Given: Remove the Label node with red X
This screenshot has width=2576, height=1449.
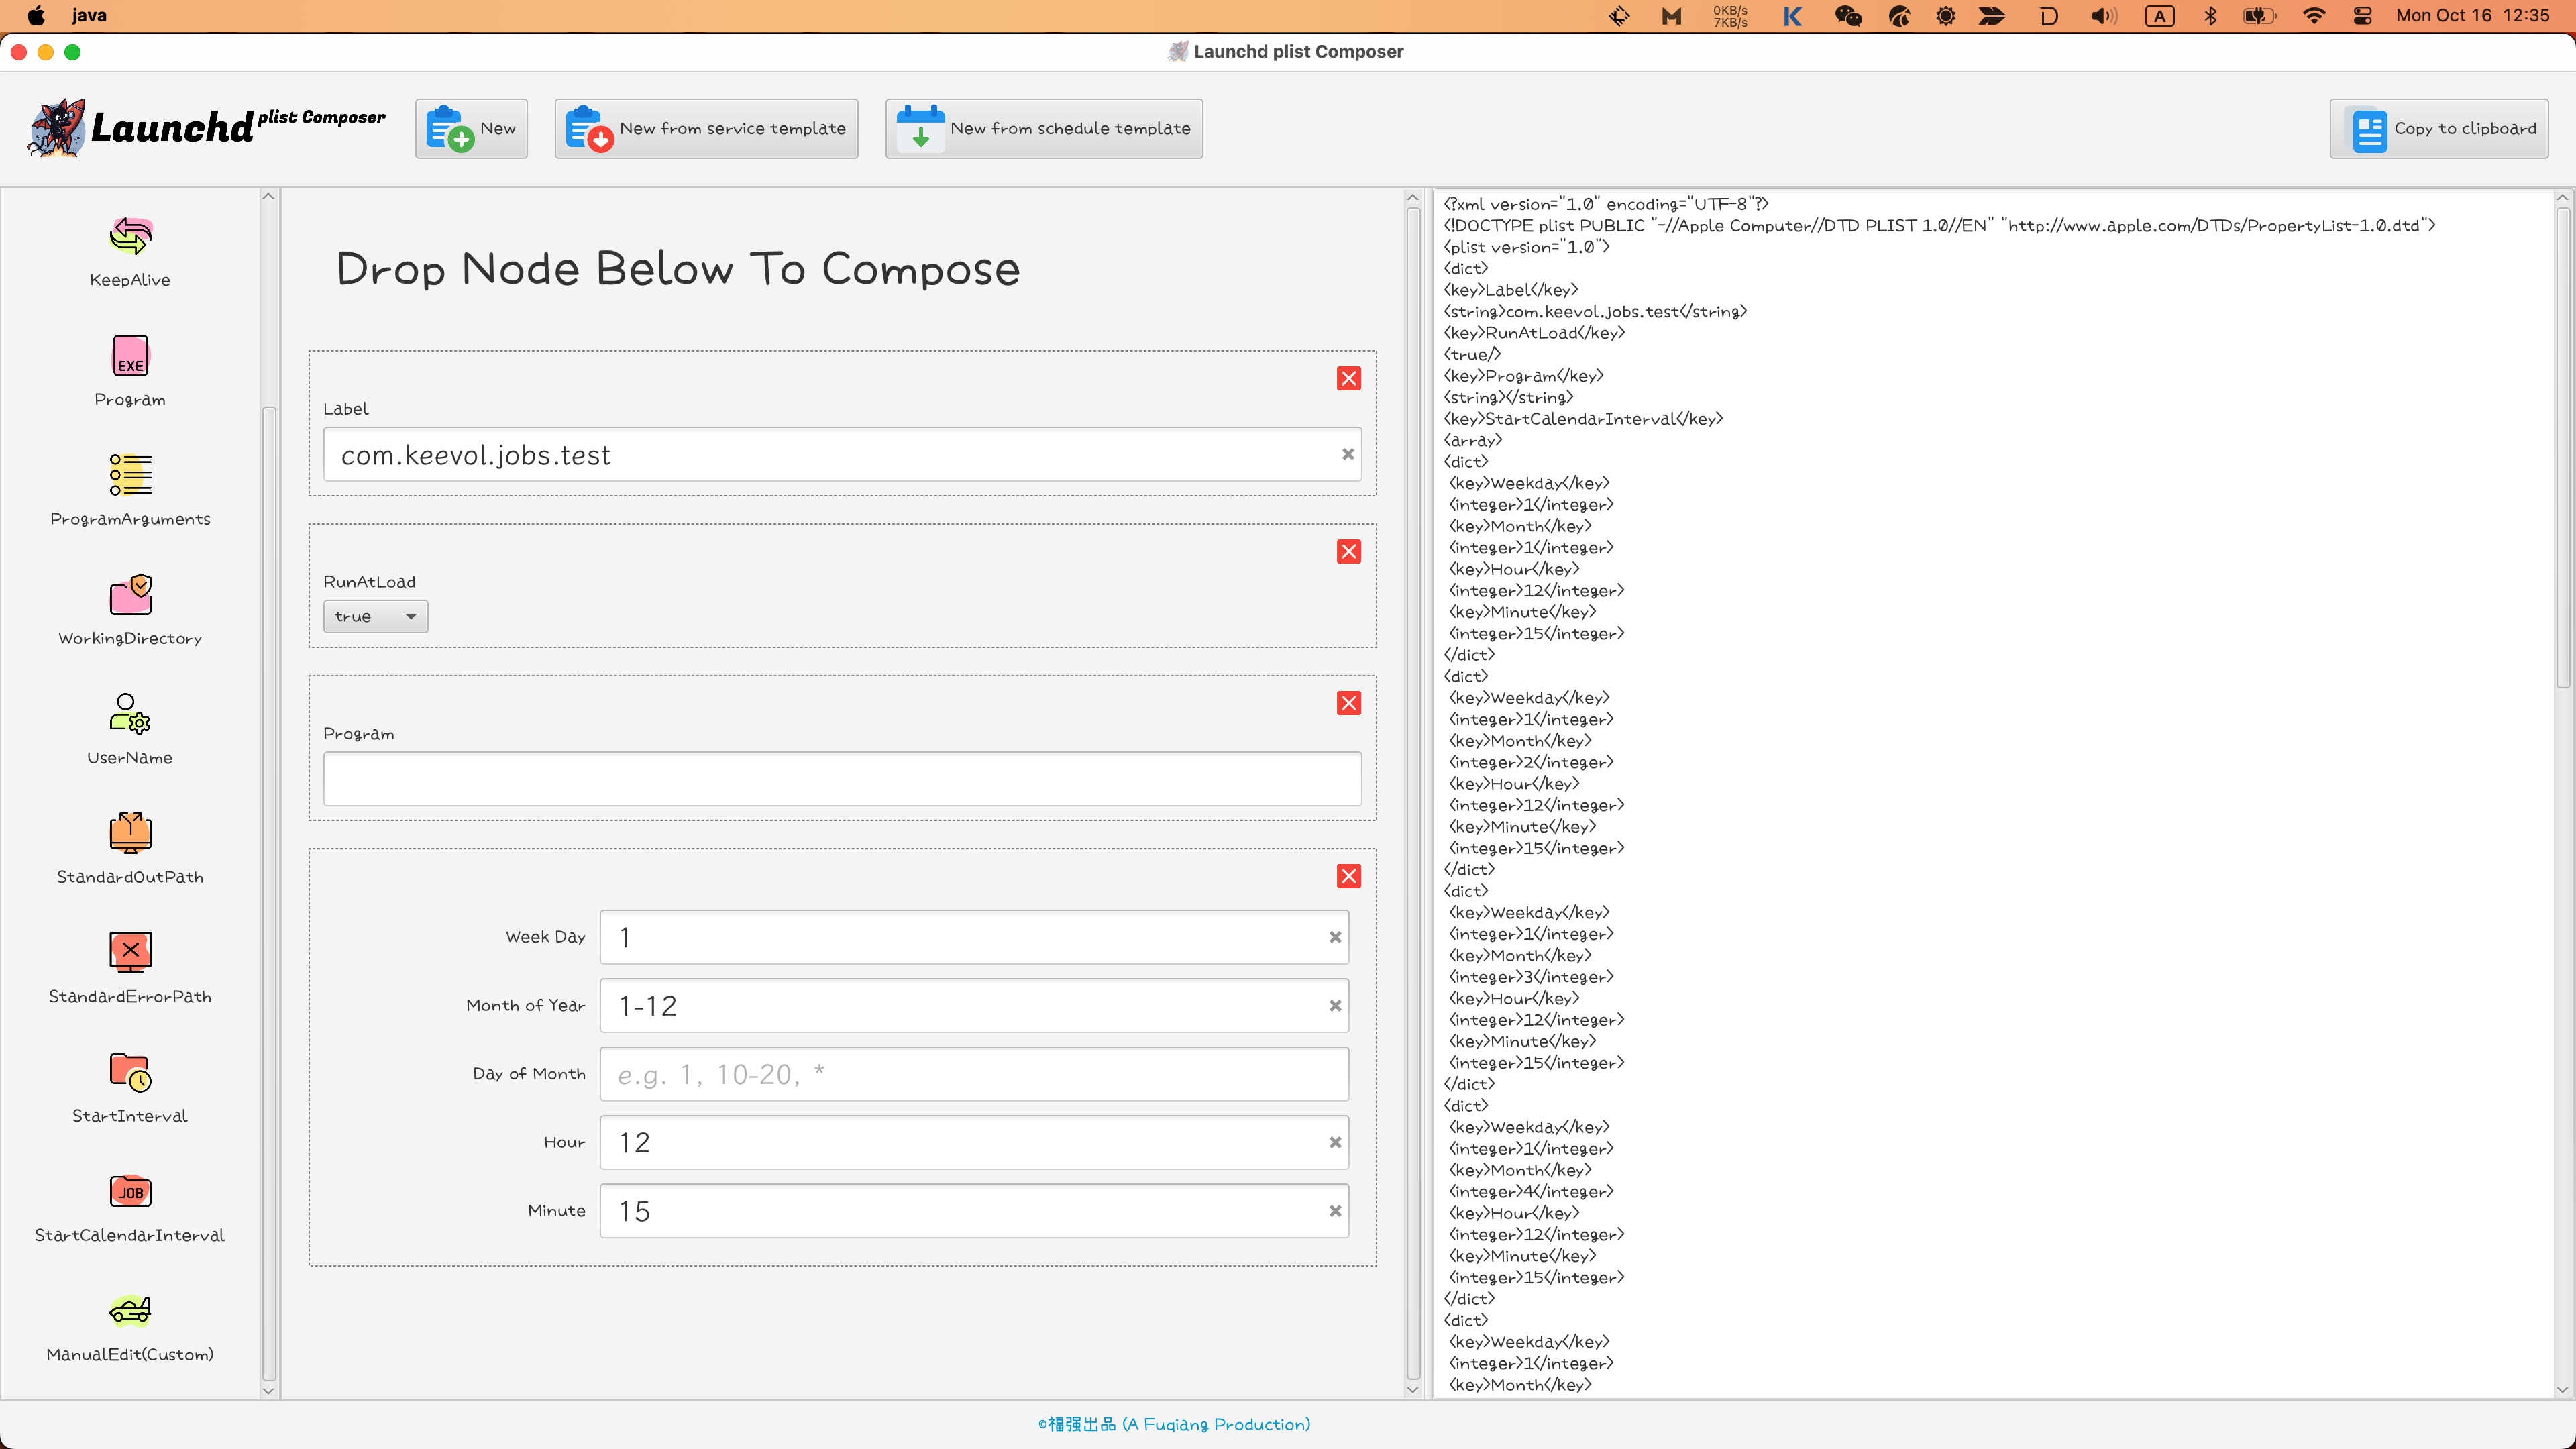Looking at the screenshot, I should (x=1348, y=378).
